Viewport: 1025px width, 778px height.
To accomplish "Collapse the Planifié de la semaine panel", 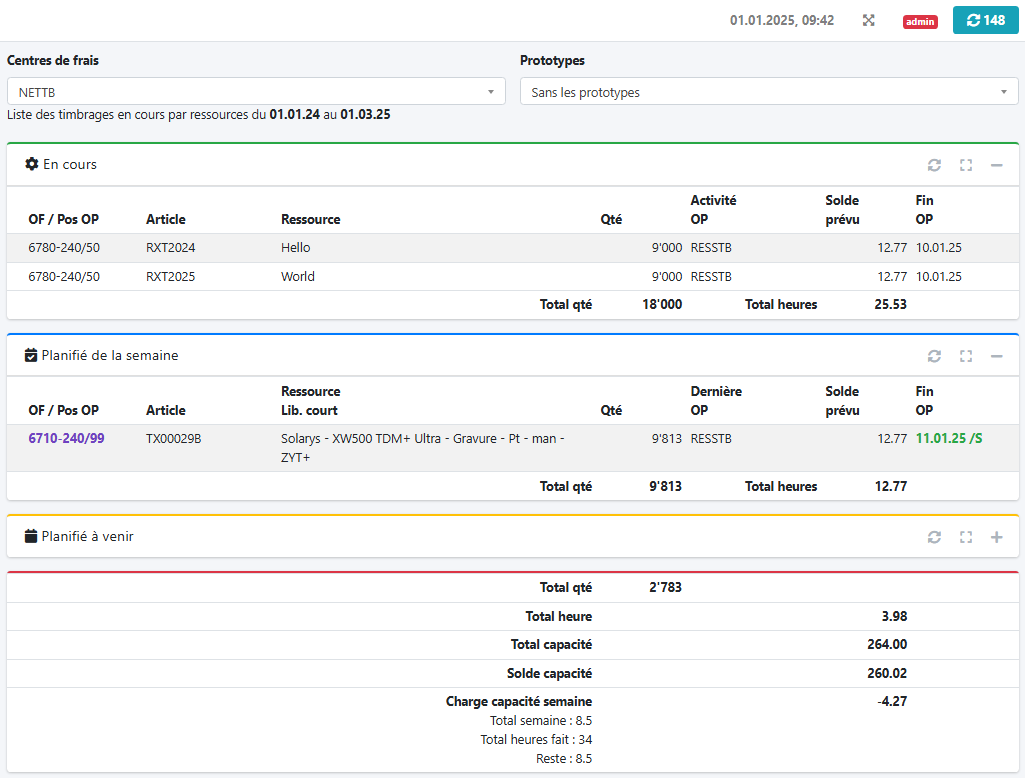I will click(996, 356).
